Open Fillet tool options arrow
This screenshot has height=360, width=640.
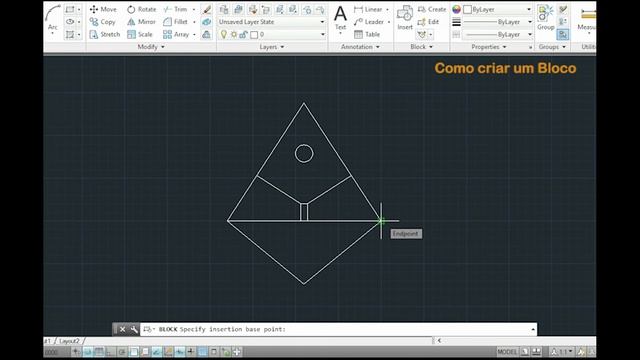(x=194, y=22)
